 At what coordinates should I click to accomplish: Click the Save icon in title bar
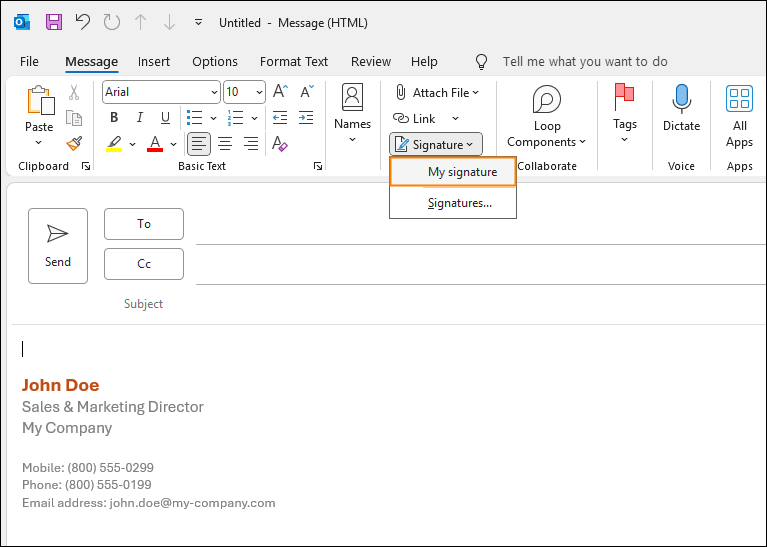pyautogui.click(x=54, y=23)
